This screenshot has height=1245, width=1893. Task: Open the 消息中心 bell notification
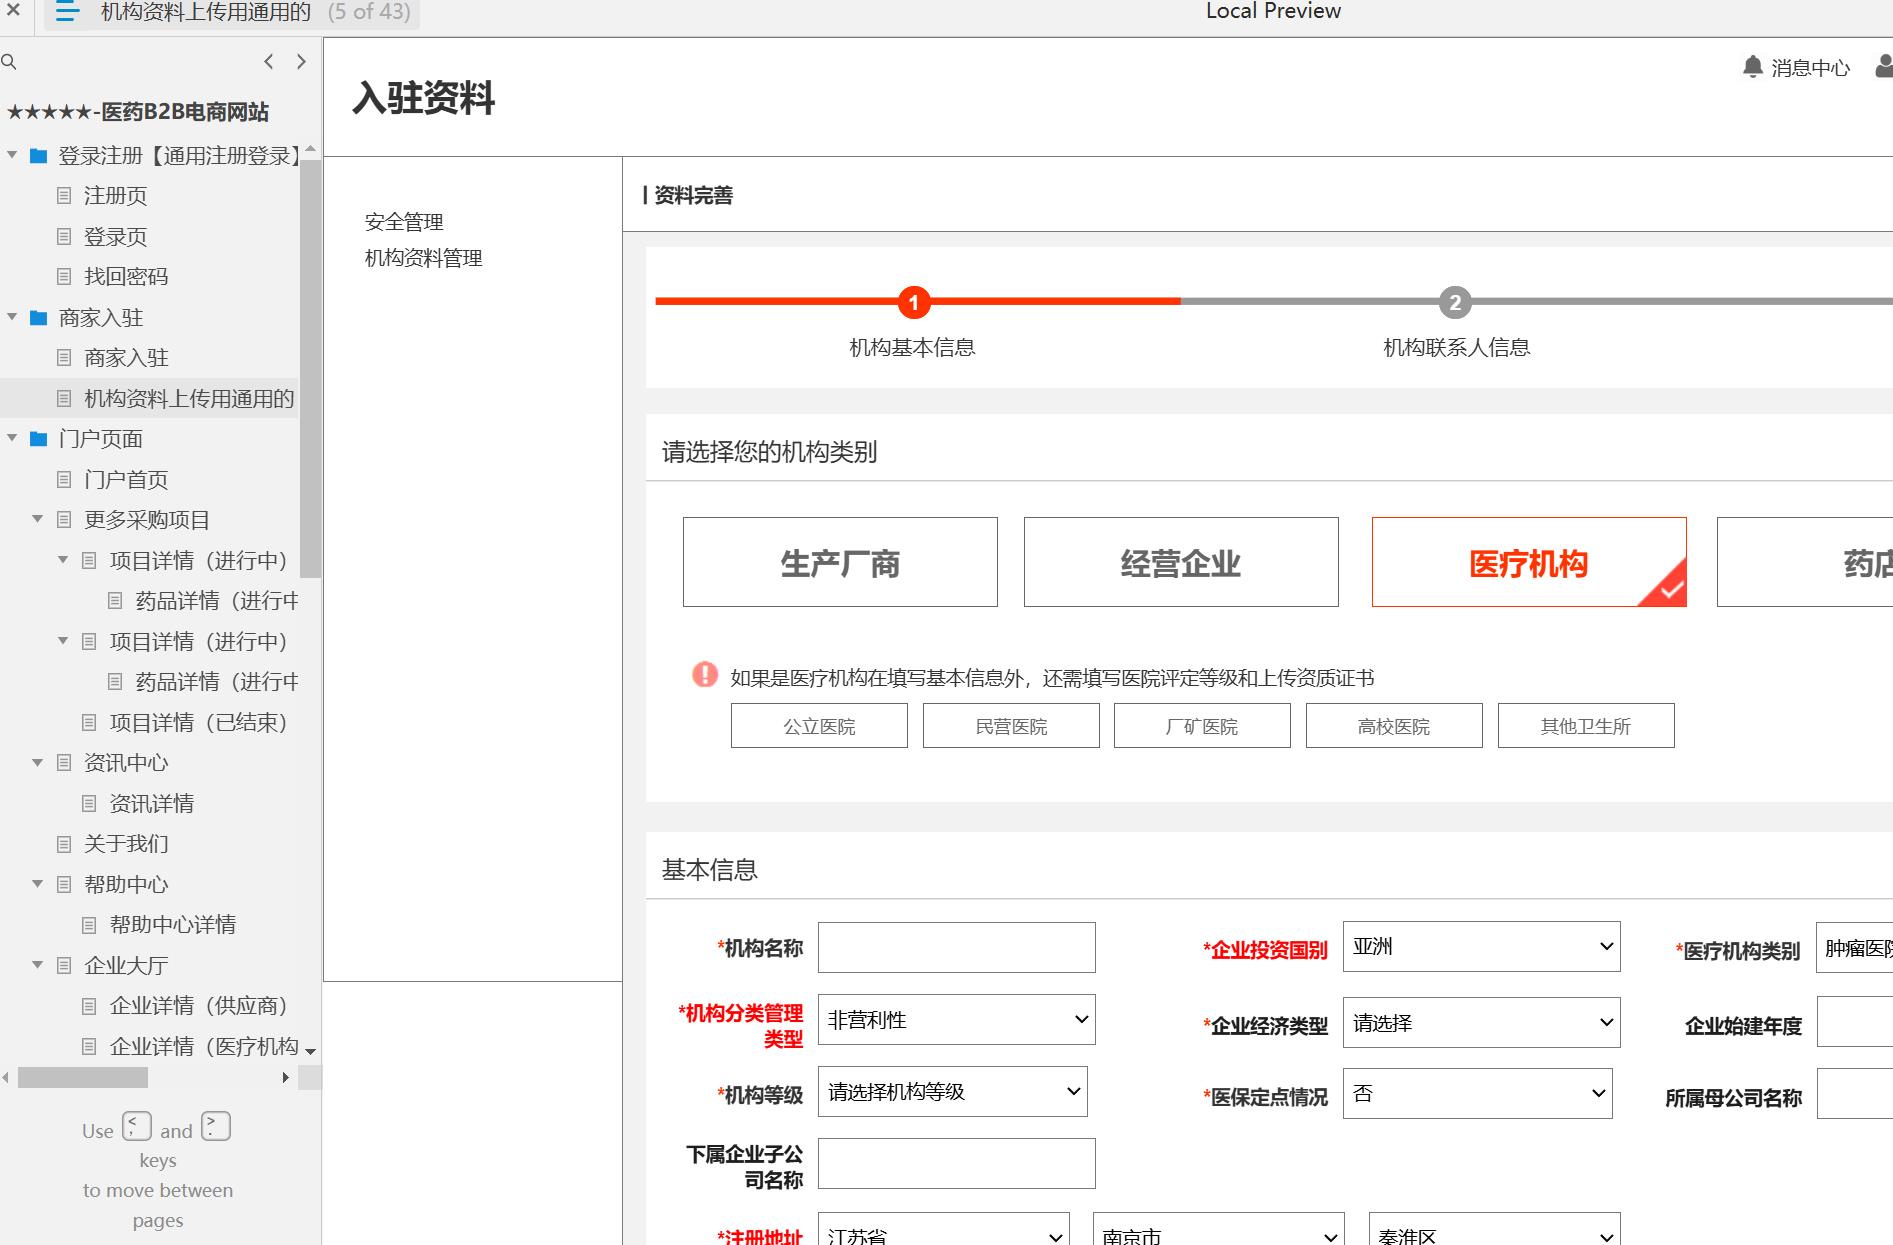click(x=1752, y=67)
